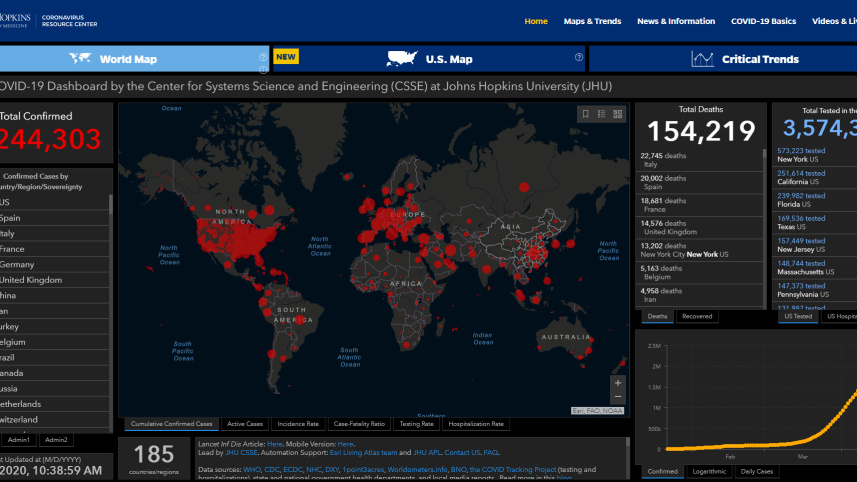Click the U.S. map silhouette icon
The image size is (857, 482).
pos(401,59)
